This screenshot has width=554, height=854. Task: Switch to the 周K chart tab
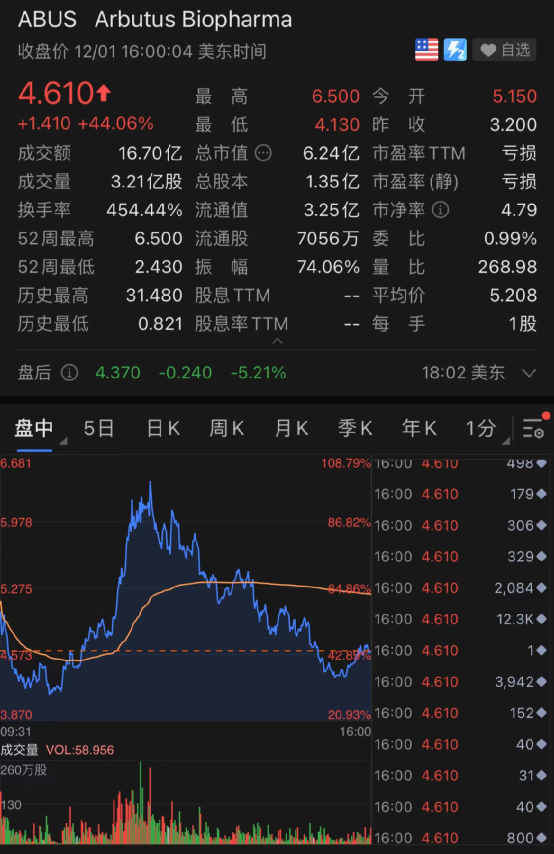pos(227,429)
